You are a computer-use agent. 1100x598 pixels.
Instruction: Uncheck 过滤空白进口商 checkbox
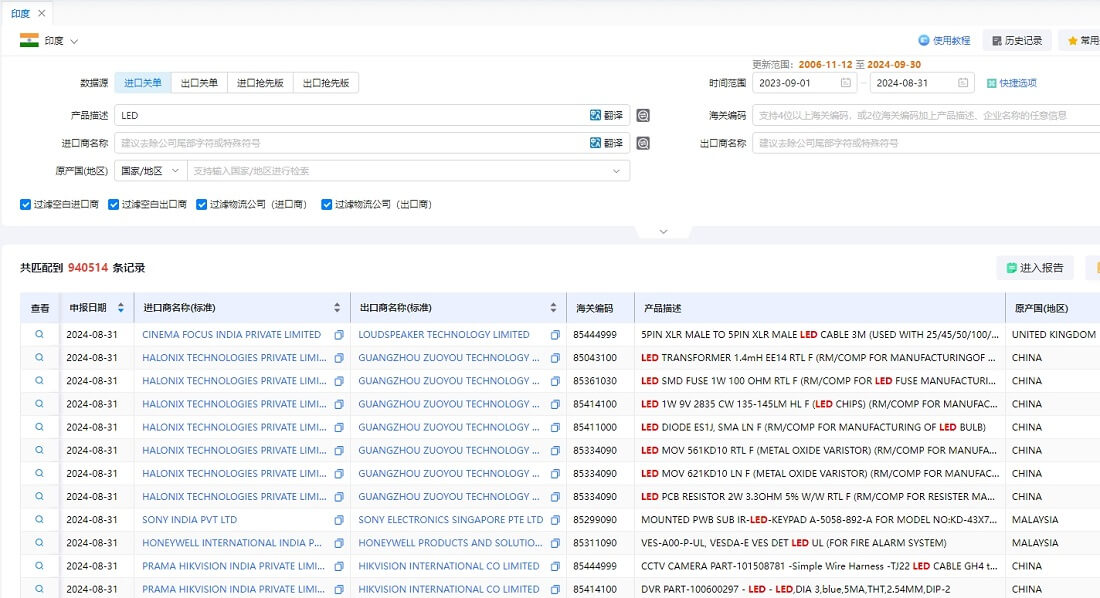pos(25,204)
